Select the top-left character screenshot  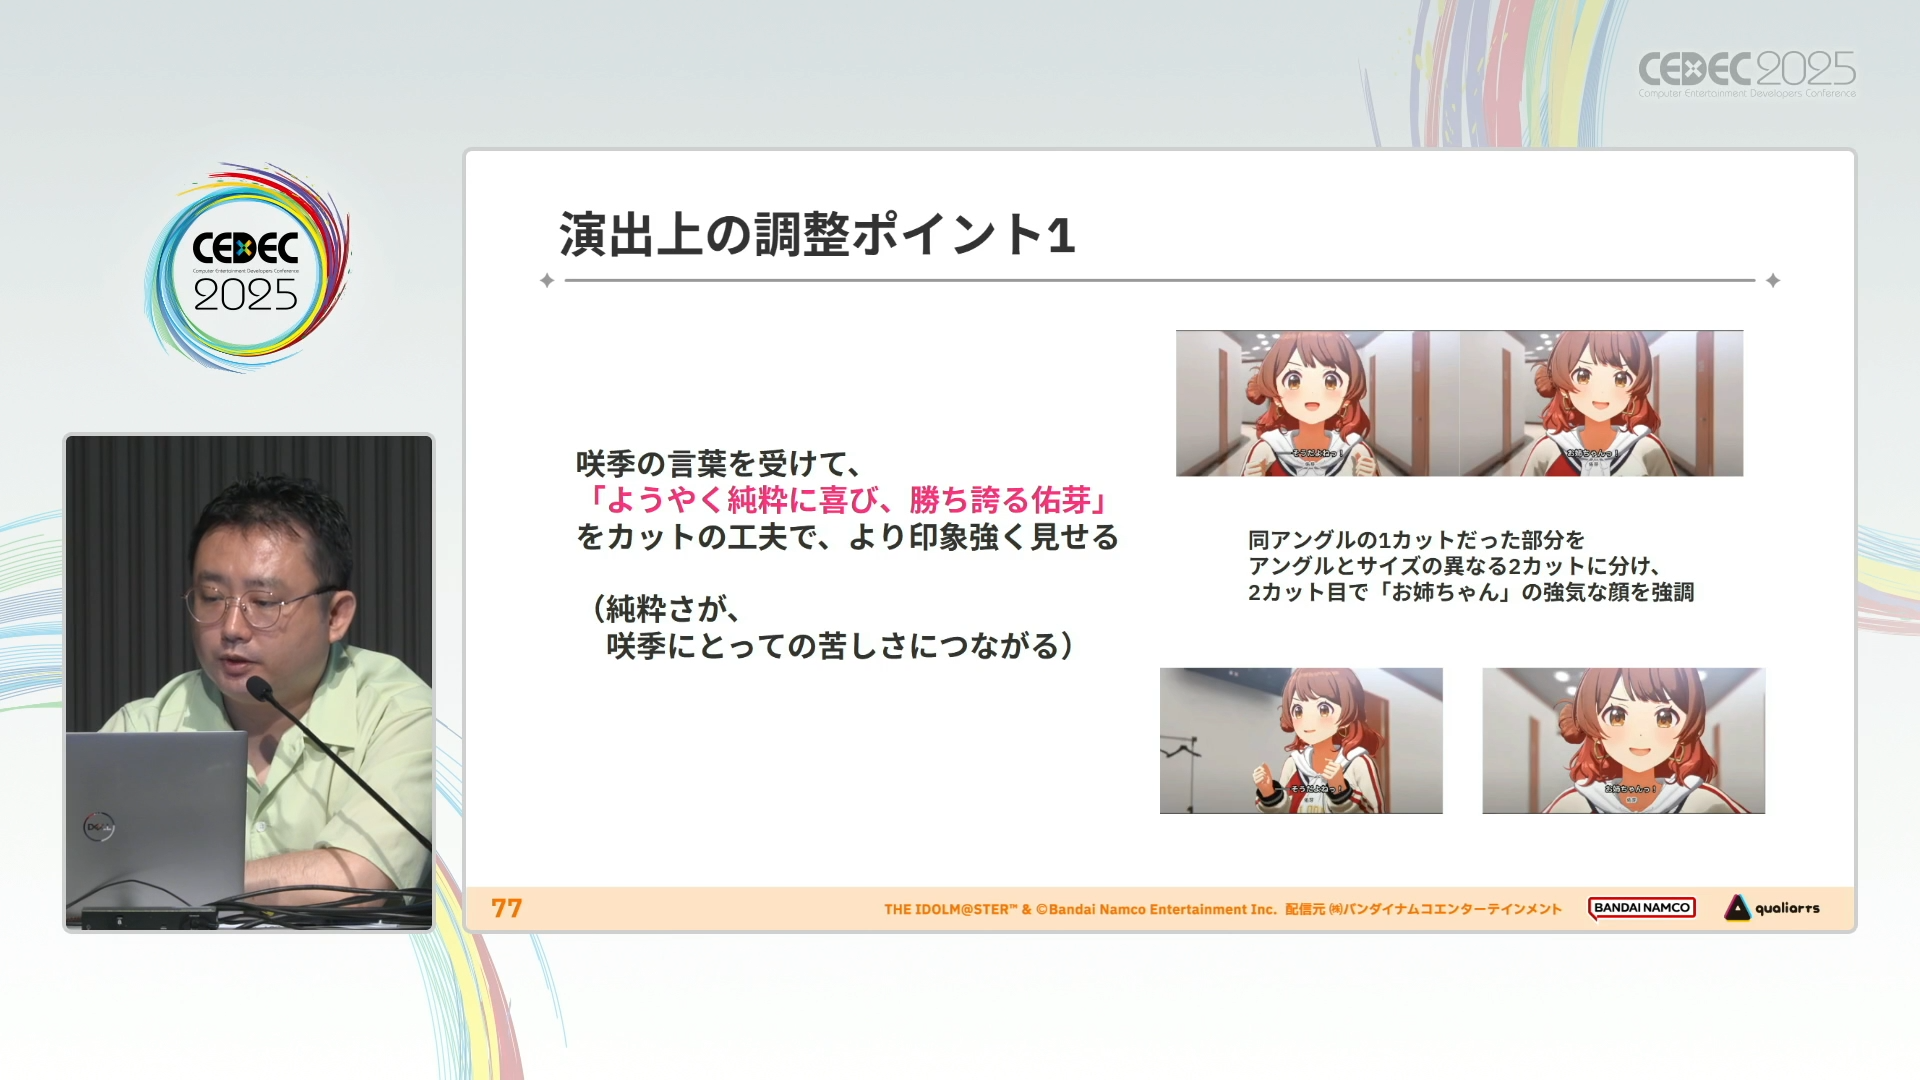pos(1317,403)
